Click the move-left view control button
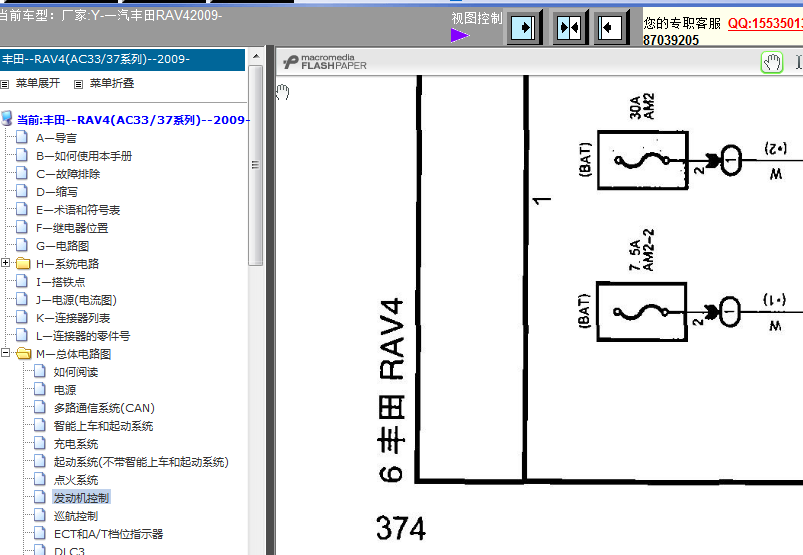This screenshot has width=803, height=555. pos(610,27)
